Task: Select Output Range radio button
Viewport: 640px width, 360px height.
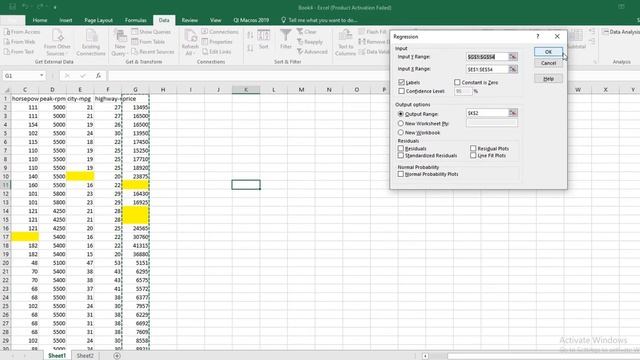Action: 401,114
